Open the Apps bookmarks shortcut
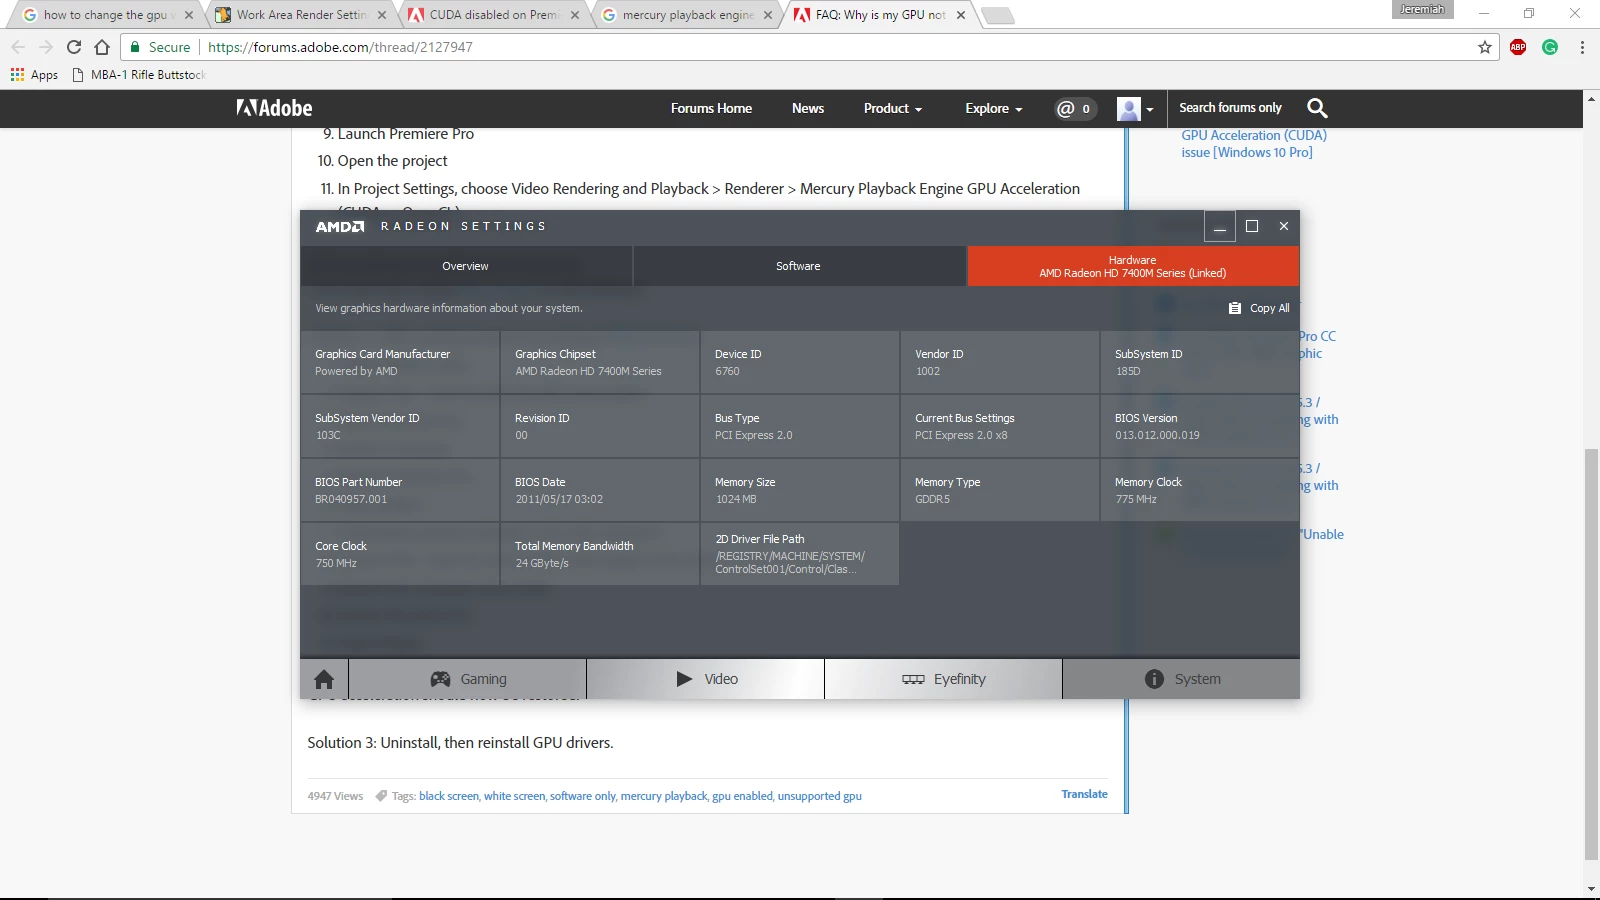 click(x=34, y=75)
